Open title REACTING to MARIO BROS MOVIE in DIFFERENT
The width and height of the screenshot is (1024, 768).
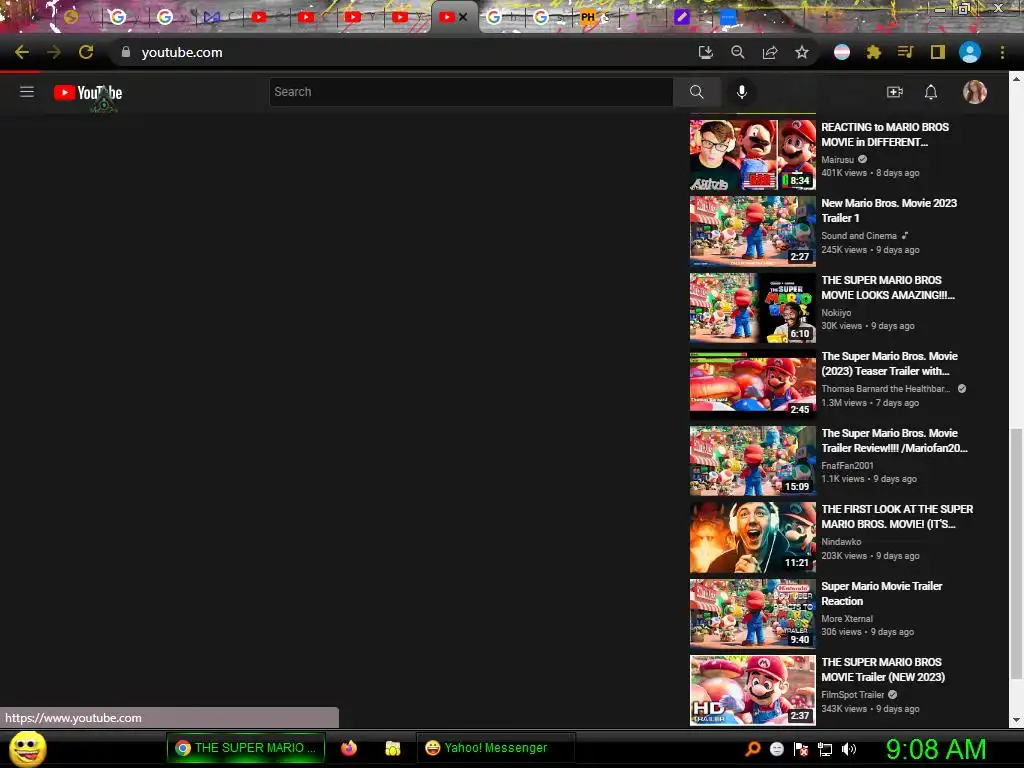(x=885, y=135)
